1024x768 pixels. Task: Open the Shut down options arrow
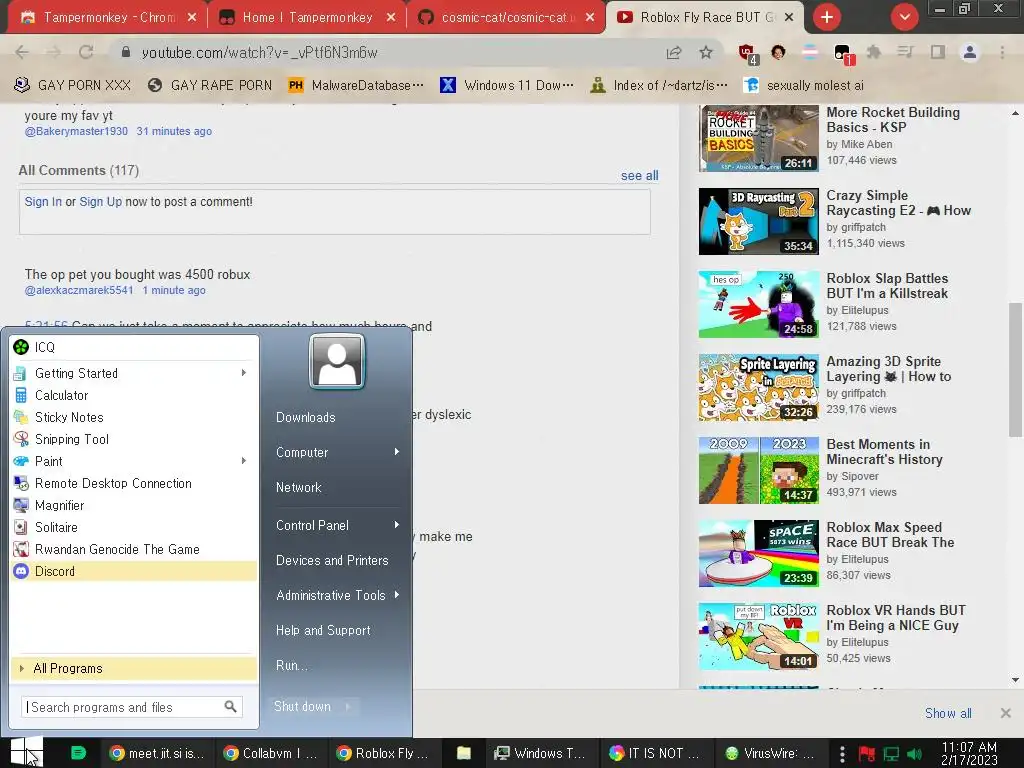(x=349, y=706)
